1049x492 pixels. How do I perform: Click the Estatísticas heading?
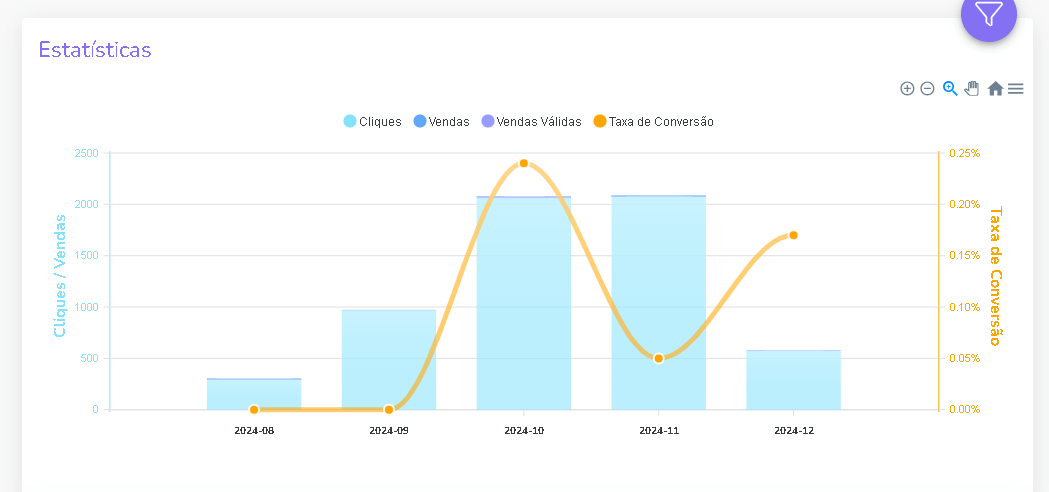[x=95, y=49]
